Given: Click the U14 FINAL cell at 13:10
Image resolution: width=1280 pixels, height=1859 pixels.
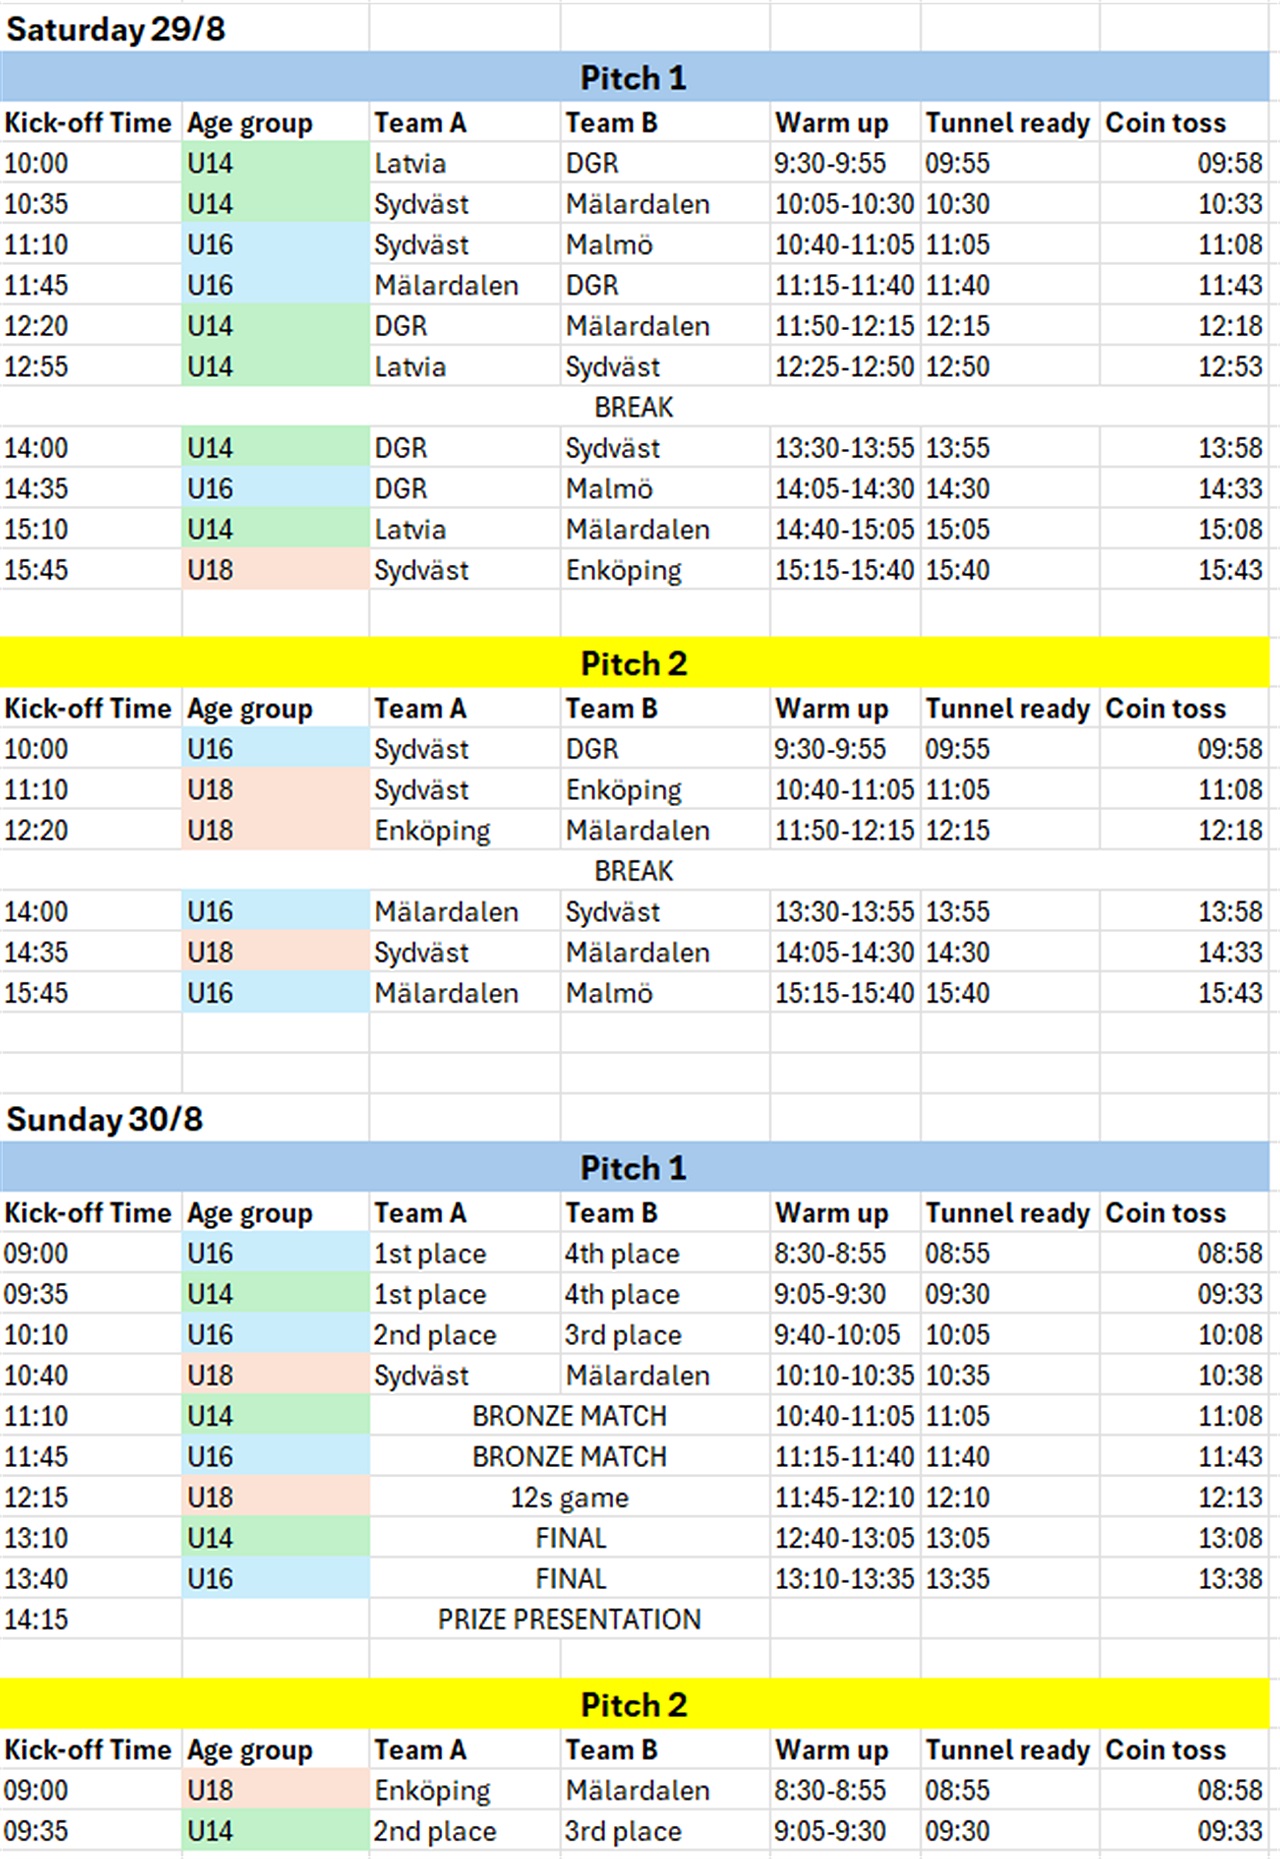Looking at the screenshot, I should (x=569, y=1539).
